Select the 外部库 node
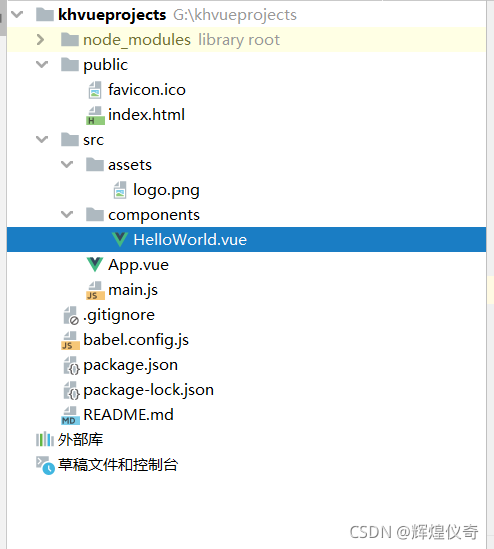The height and width of the screenshot is (549, 494). pos(80,440)
